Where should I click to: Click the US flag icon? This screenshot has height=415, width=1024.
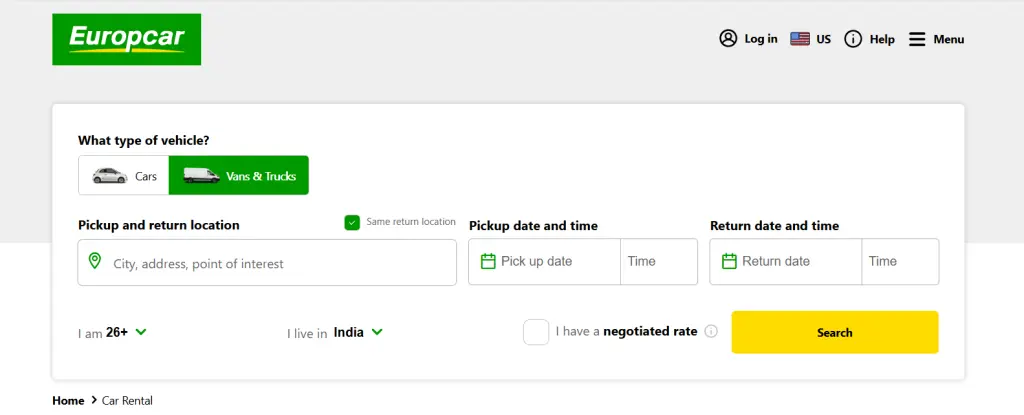800,39
